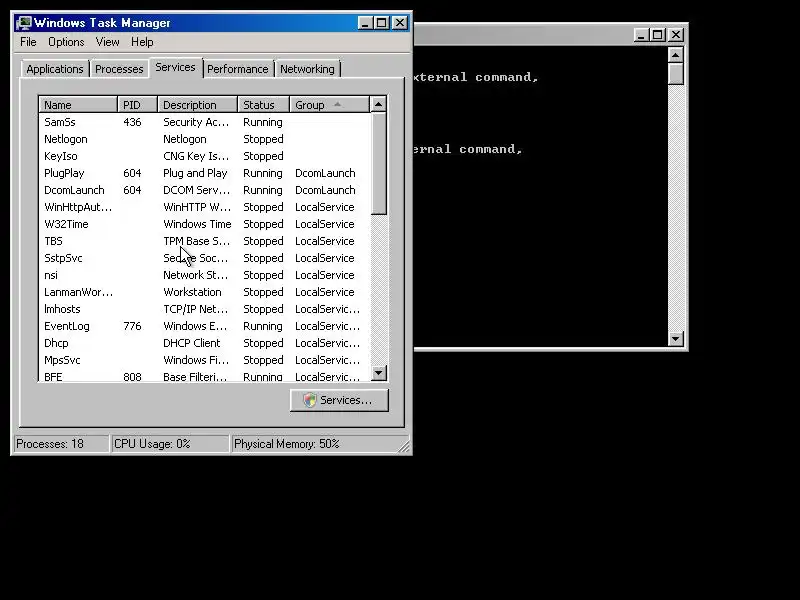Open the File menu
Viewport: 800px width, 600px height.
coord(28,42)
